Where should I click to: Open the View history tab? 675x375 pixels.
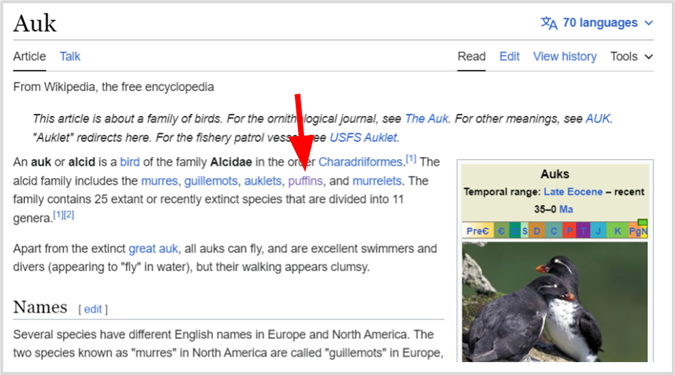[565, 56]
